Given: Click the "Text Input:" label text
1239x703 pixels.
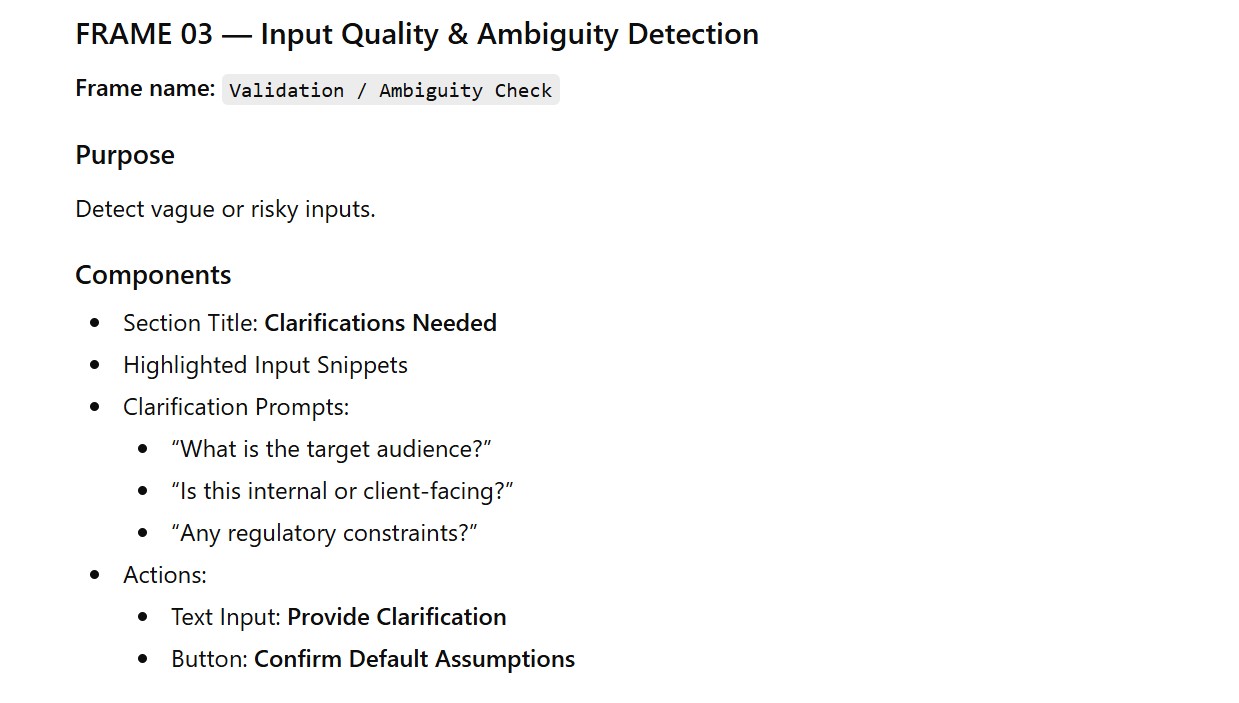Looking at the screenshot, I should [226, 617].
